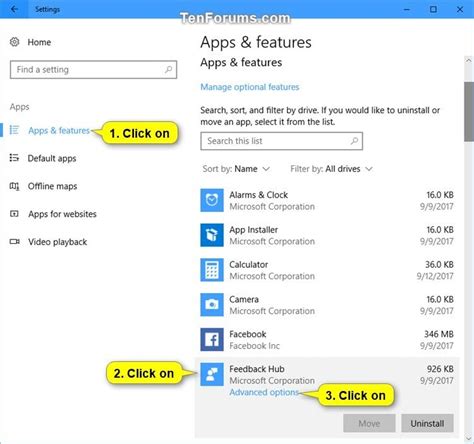
Task: Click the magnifier in Find a setting
Action: [x=168, y=69]
